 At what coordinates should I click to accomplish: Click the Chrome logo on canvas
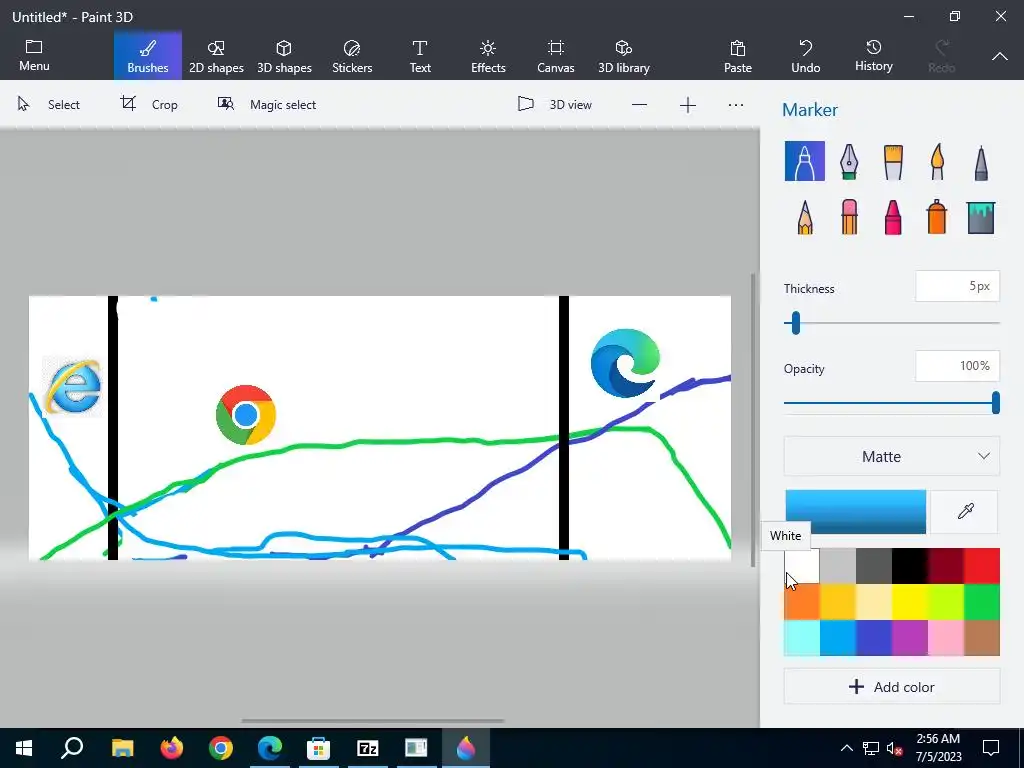click(x=246, y=415)
